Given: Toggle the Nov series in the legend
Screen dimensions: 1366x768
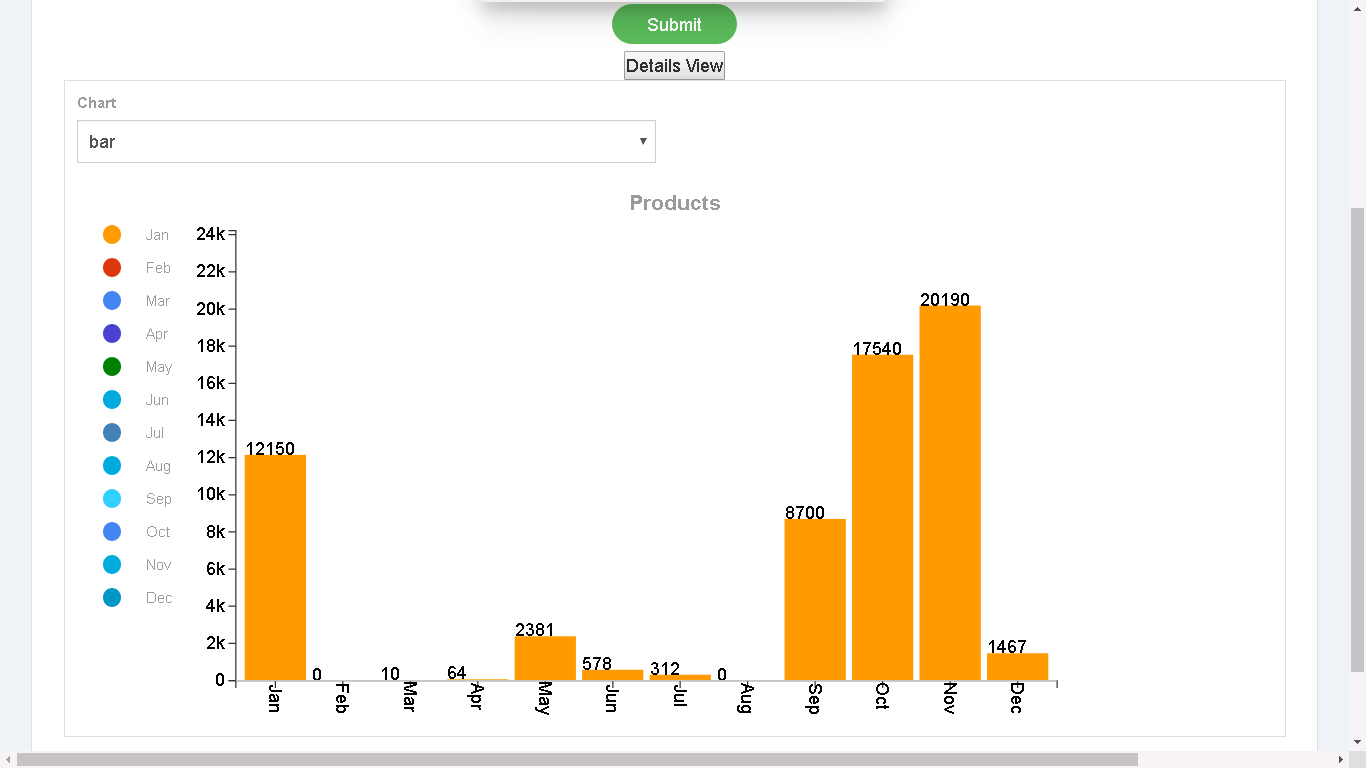Looking at the screenshot, I should [111, 564].
